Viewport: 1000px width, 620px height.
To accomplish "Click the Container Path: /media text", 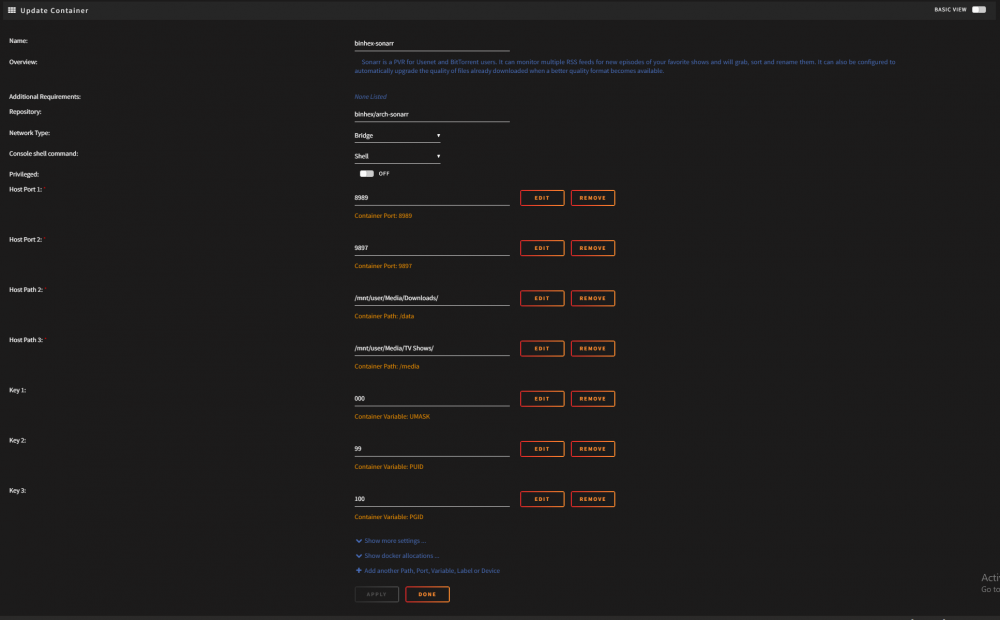I will 386,366.
